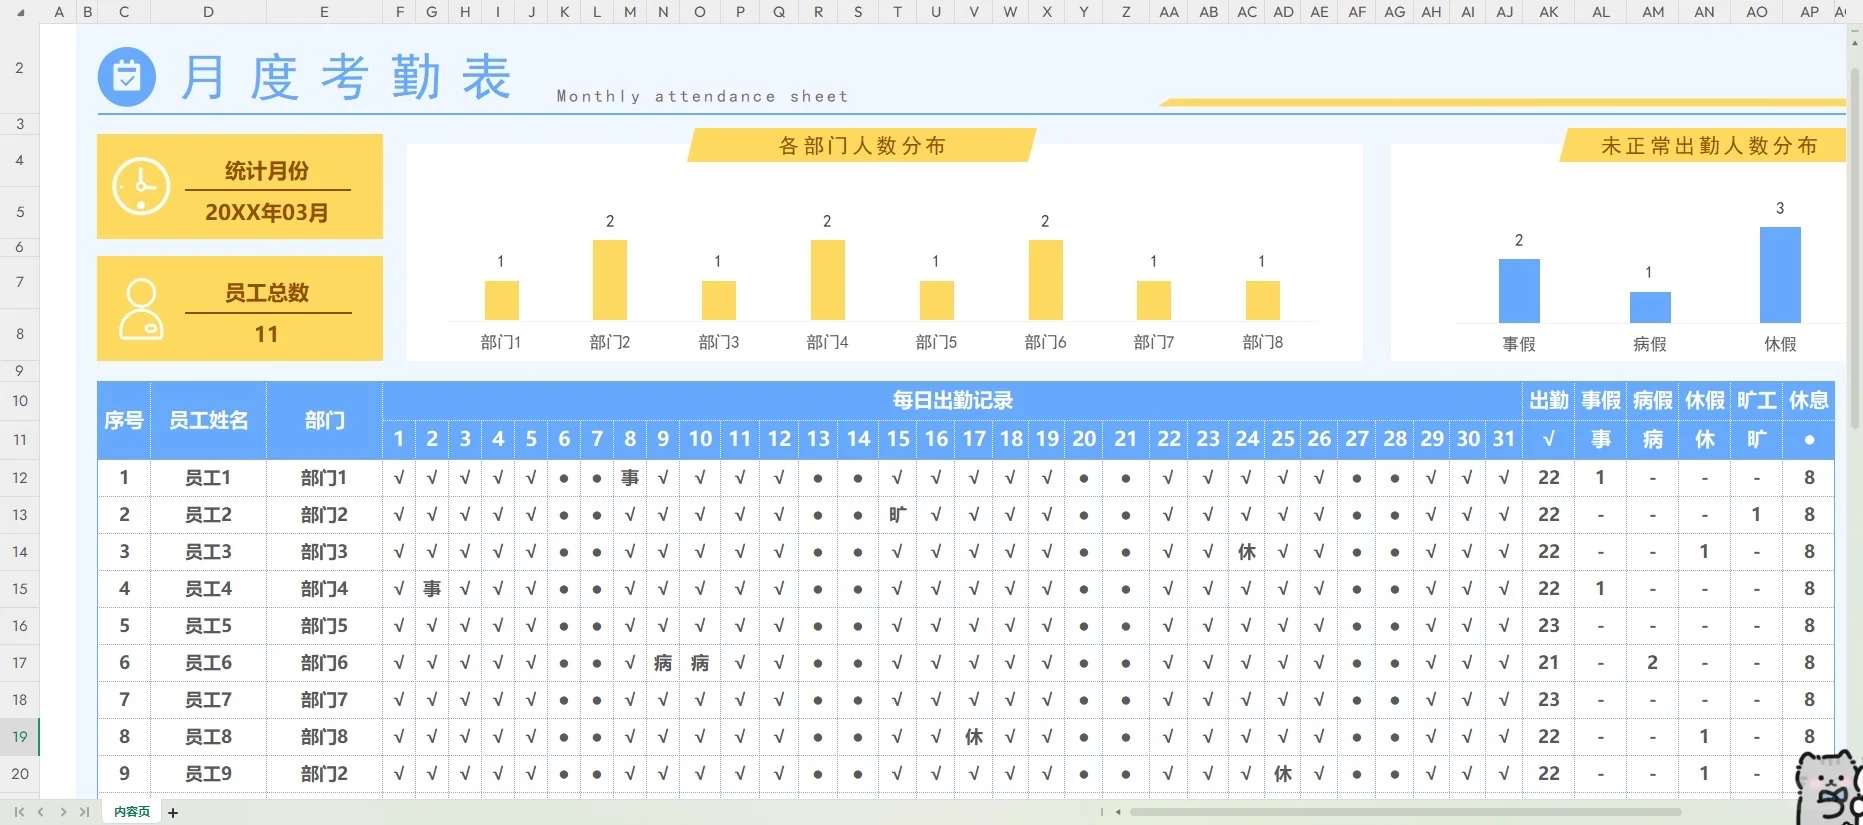Click the 统计月份 label

(267, 171)
